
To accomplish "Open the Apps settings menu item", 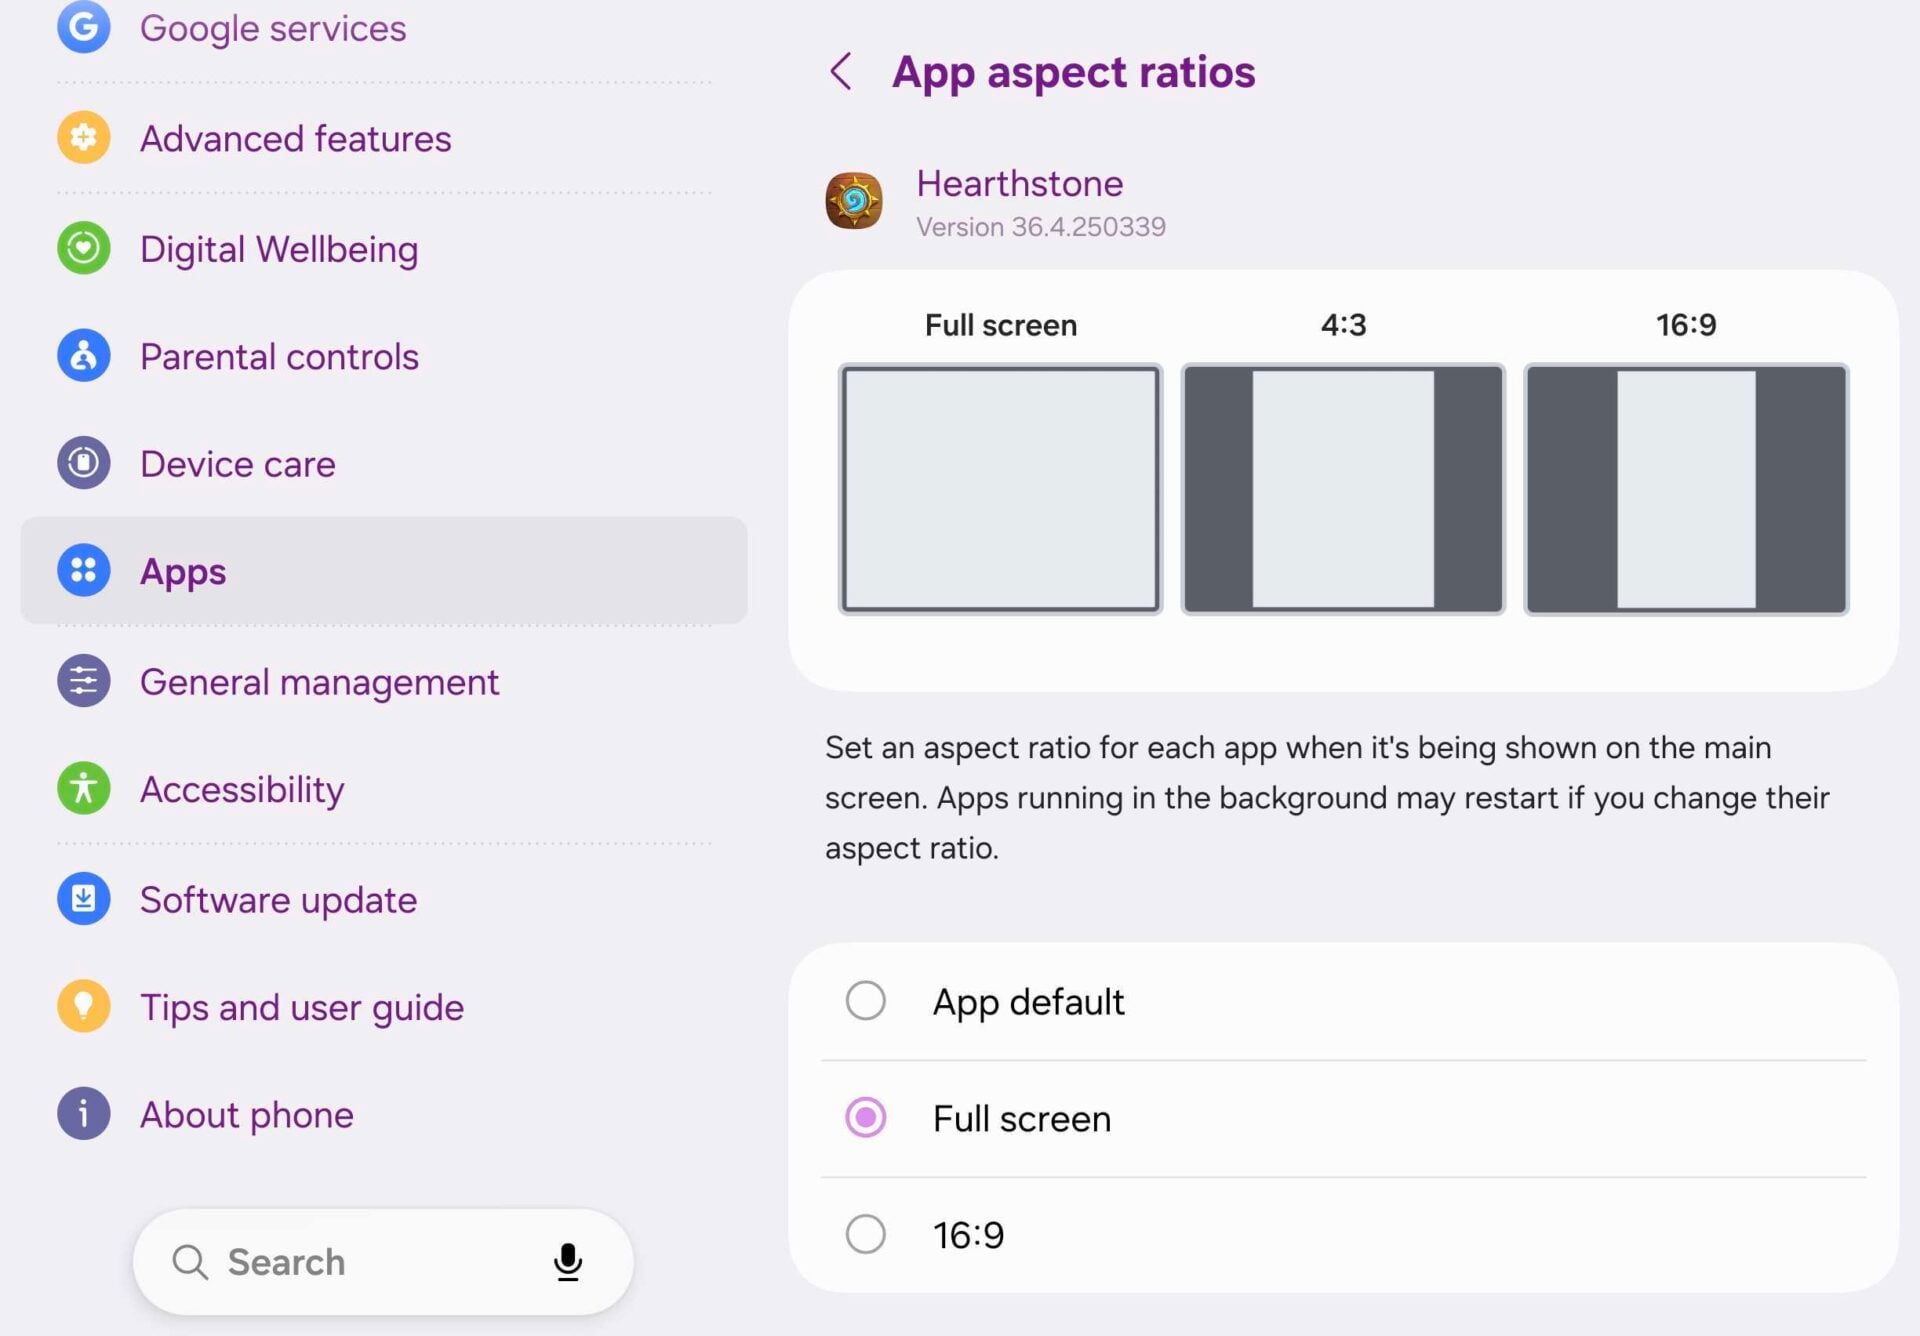I will [384, 571].
